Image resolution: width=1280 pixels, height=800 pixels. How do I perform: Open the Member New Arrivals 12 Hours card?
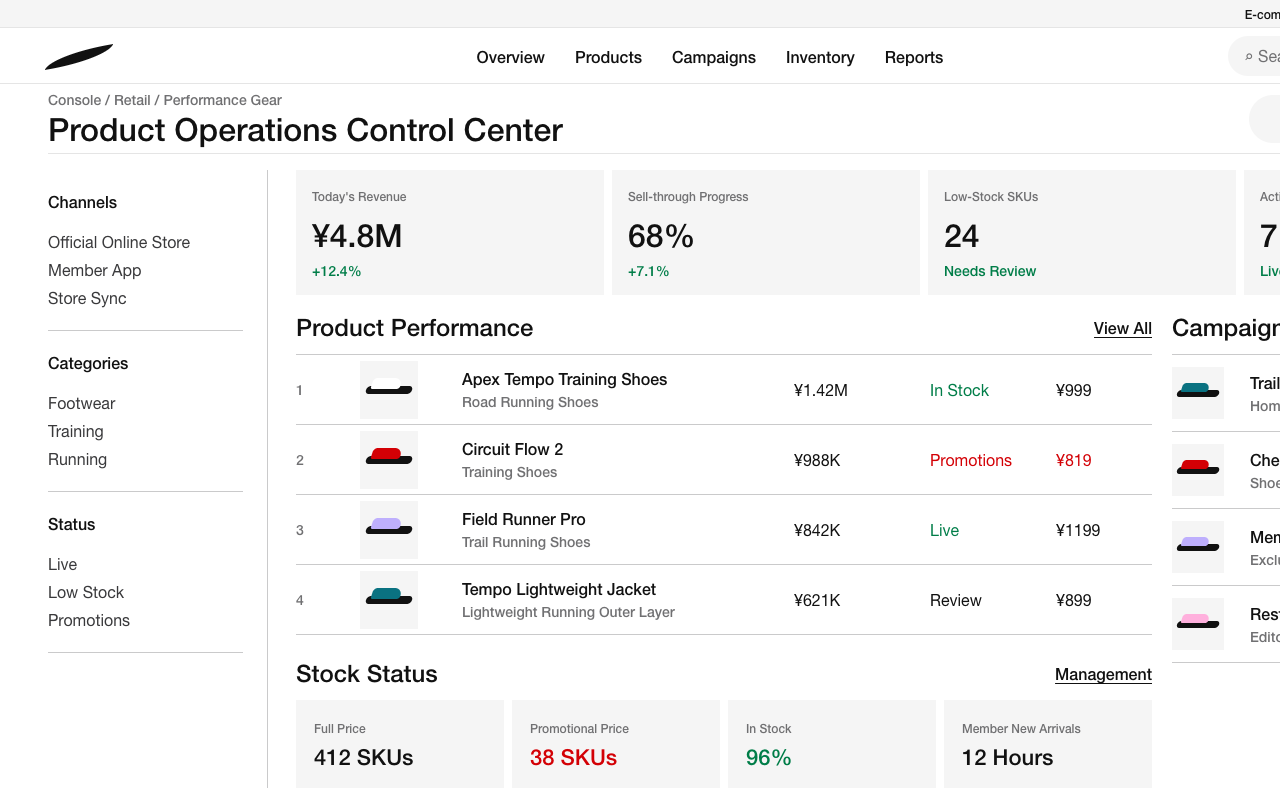[x=1048, y=744]
